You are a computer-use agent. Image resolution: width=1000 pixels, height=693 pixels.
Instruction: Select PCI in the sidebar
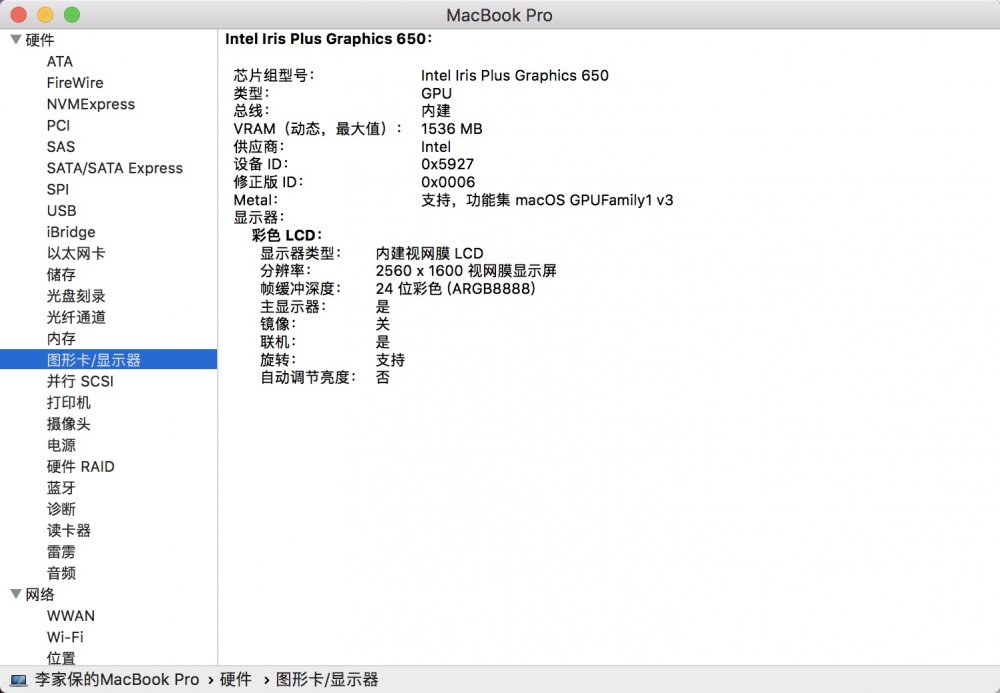point(58,126)
